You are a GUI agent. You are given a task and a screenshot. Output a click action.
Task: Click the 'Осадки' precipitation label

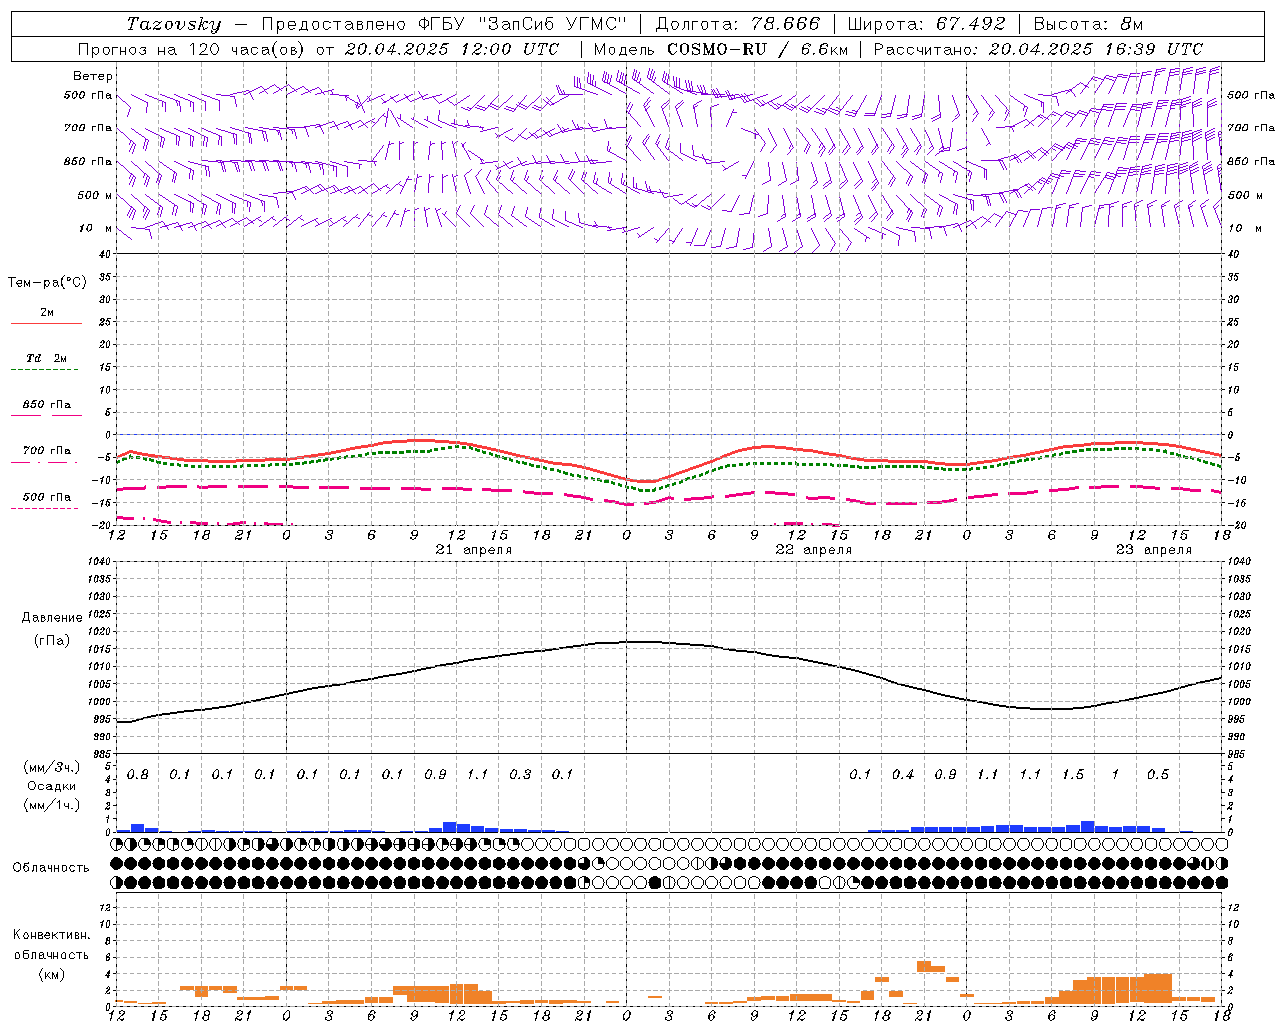[x=52, y=786]
